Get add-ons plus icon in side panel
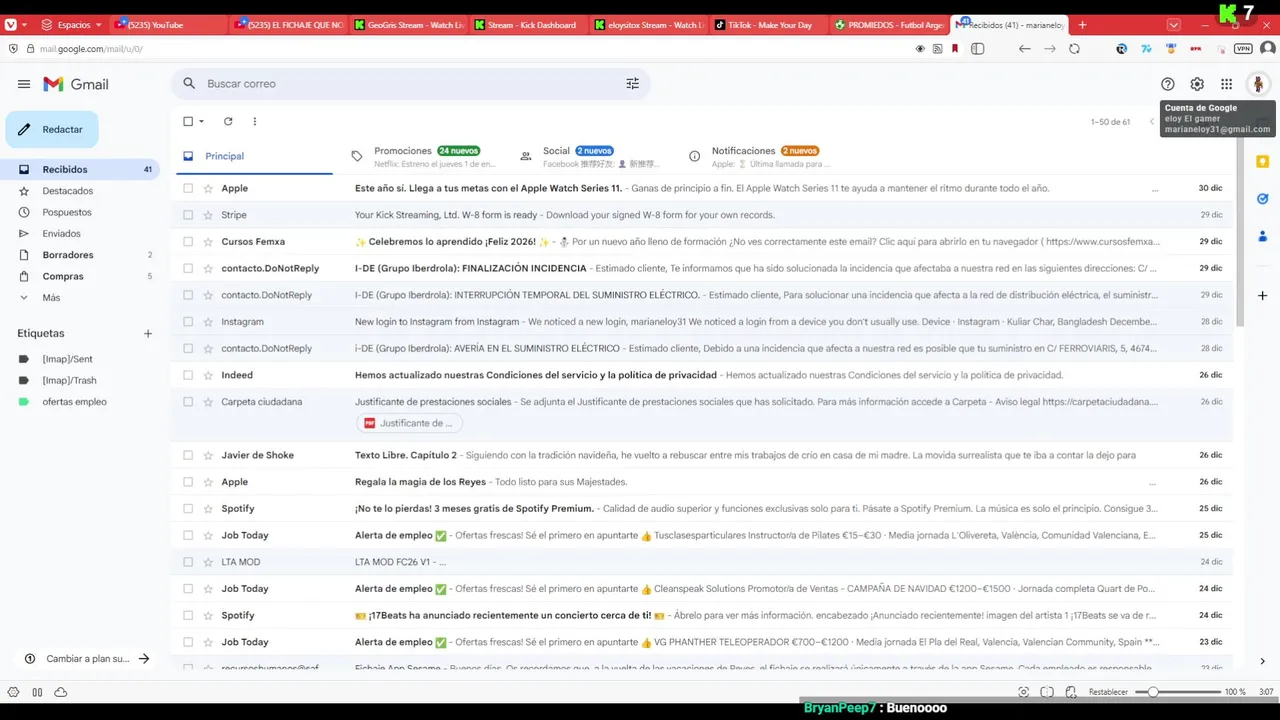 coord(1262,296)
